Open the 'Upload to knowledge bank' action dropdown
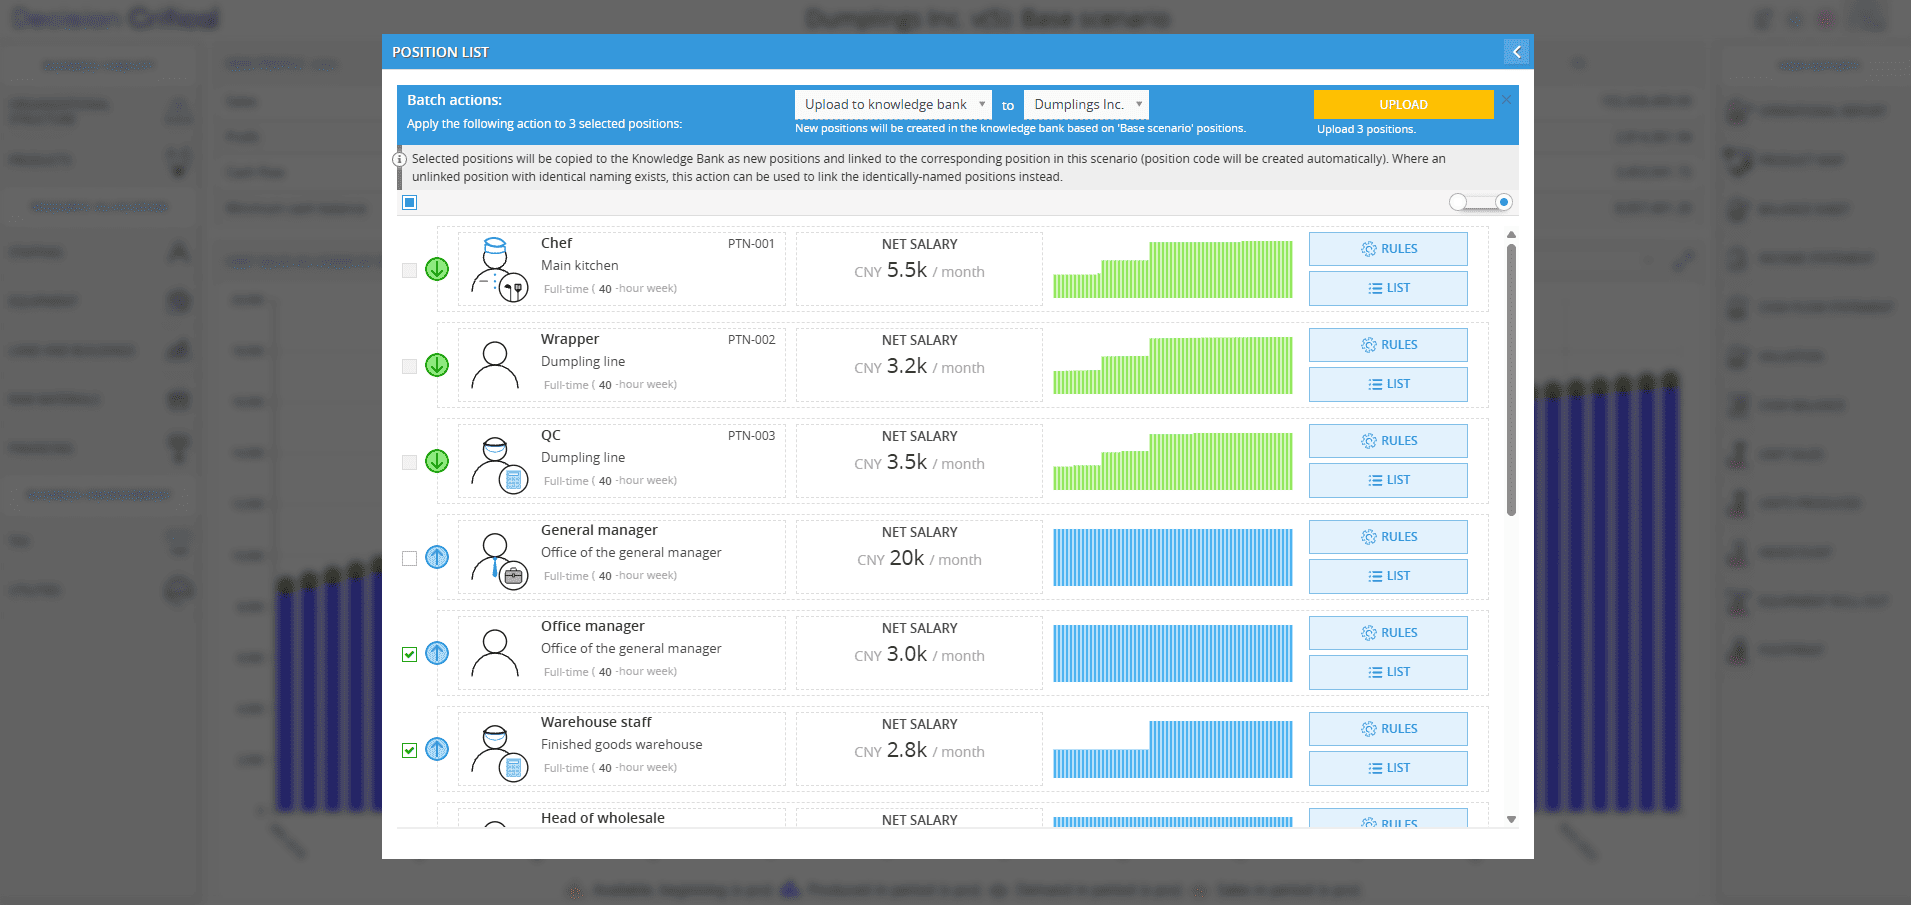 coord(893,104)
